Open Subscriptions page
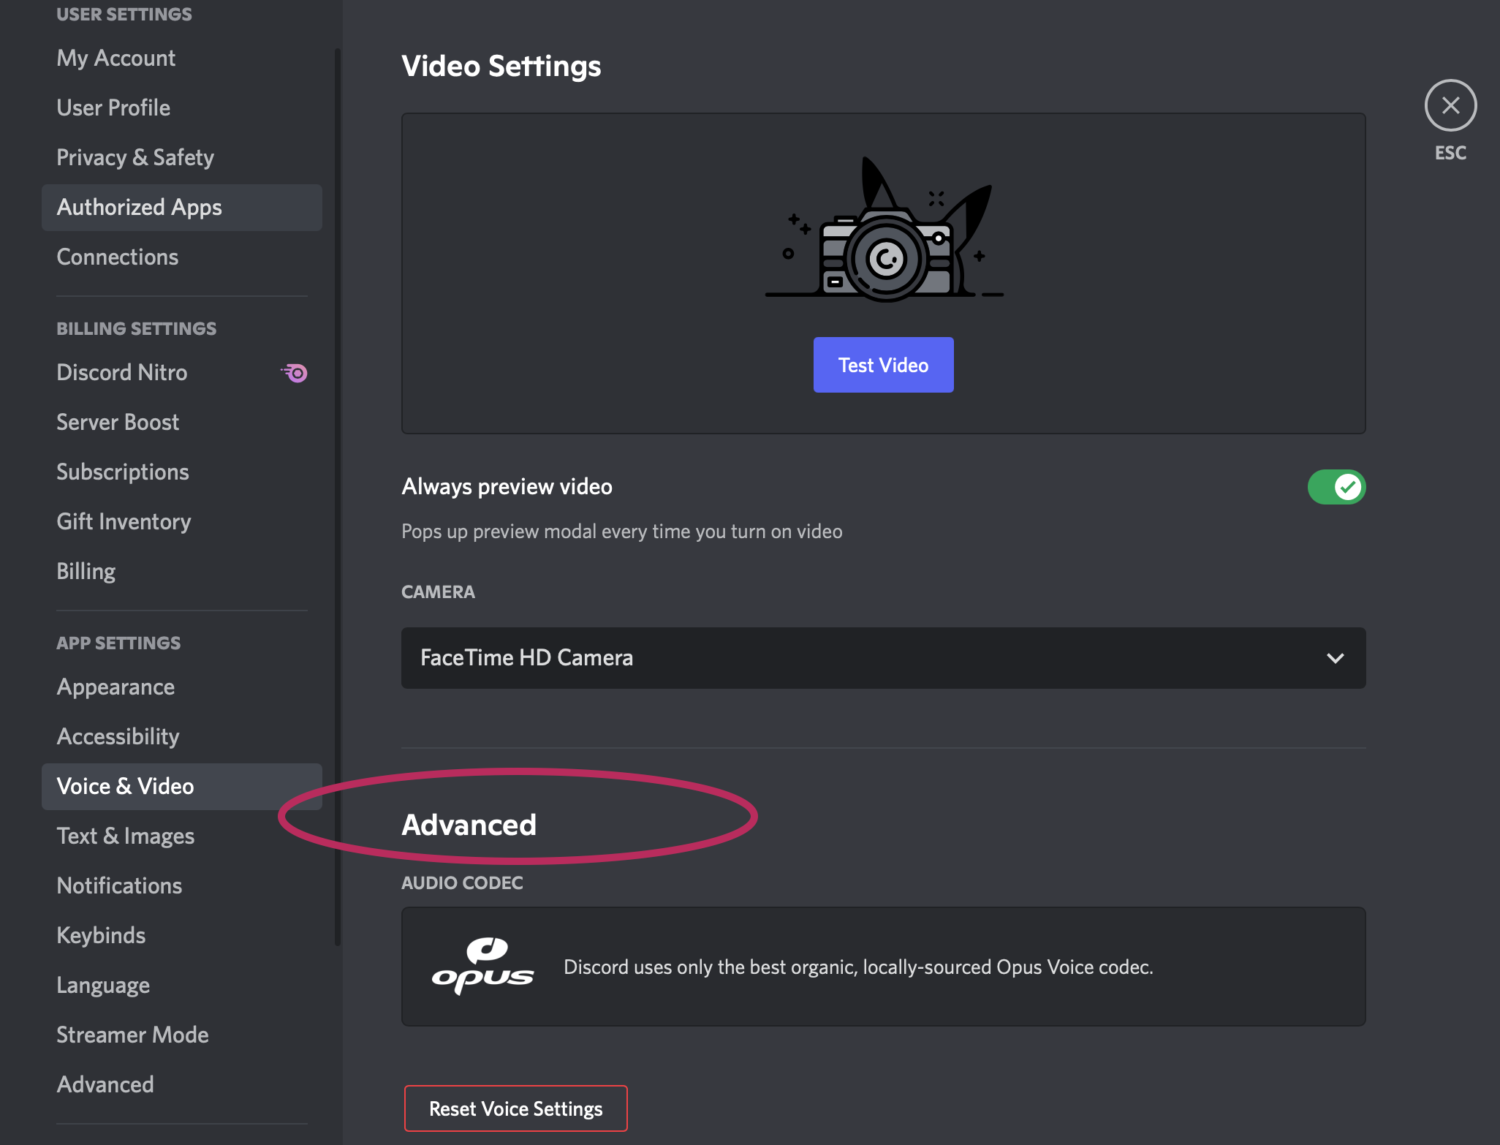Image resolution: width=1500 pixels, height=1145 pixels. pyautogui.click(x=182, y=472)
